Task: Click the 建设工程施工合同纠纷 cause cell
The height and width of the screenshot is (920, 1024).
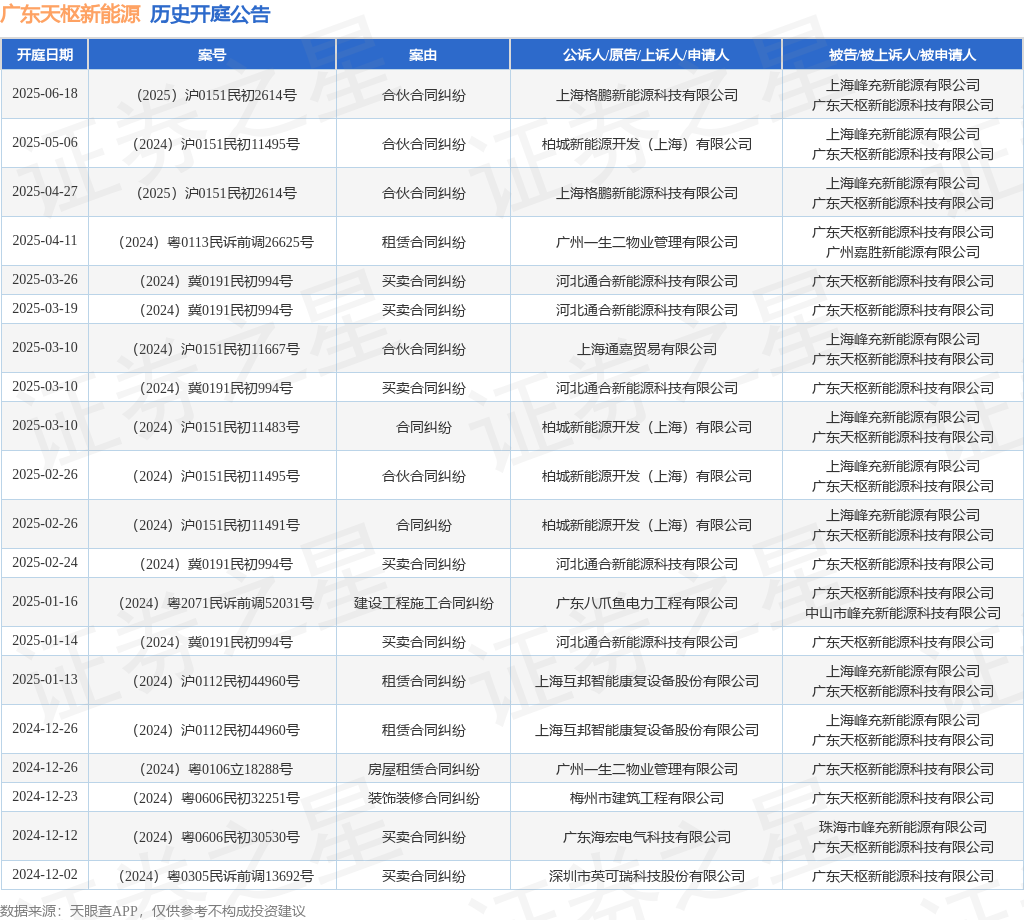Action: [x=423, y=603]
